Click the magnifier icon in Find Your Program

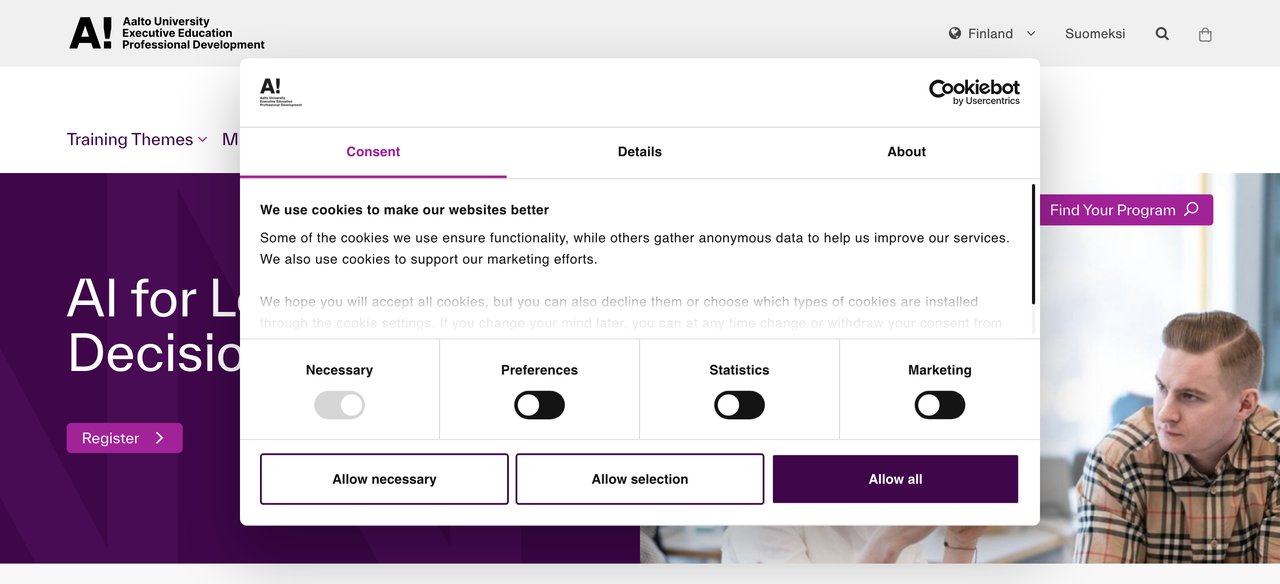click(x=1191, y=209)
